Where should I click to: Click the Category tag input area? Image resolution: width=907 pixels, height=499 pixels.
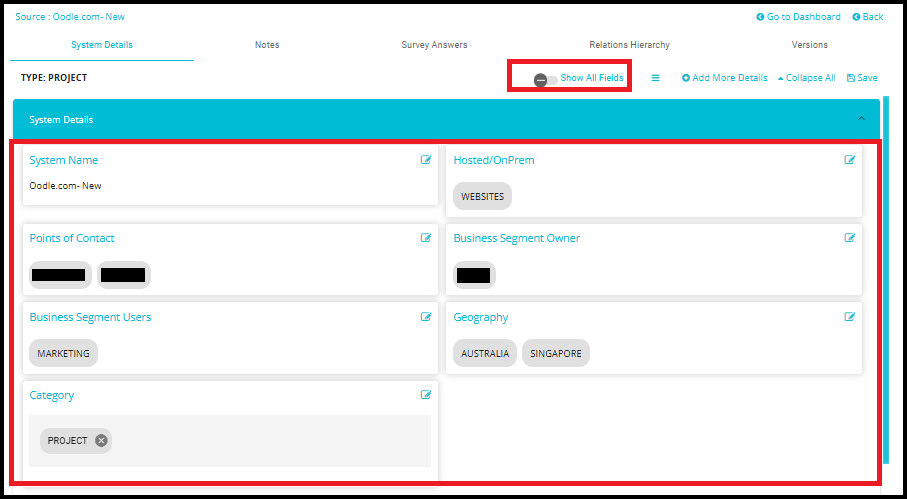pos(270,441)
